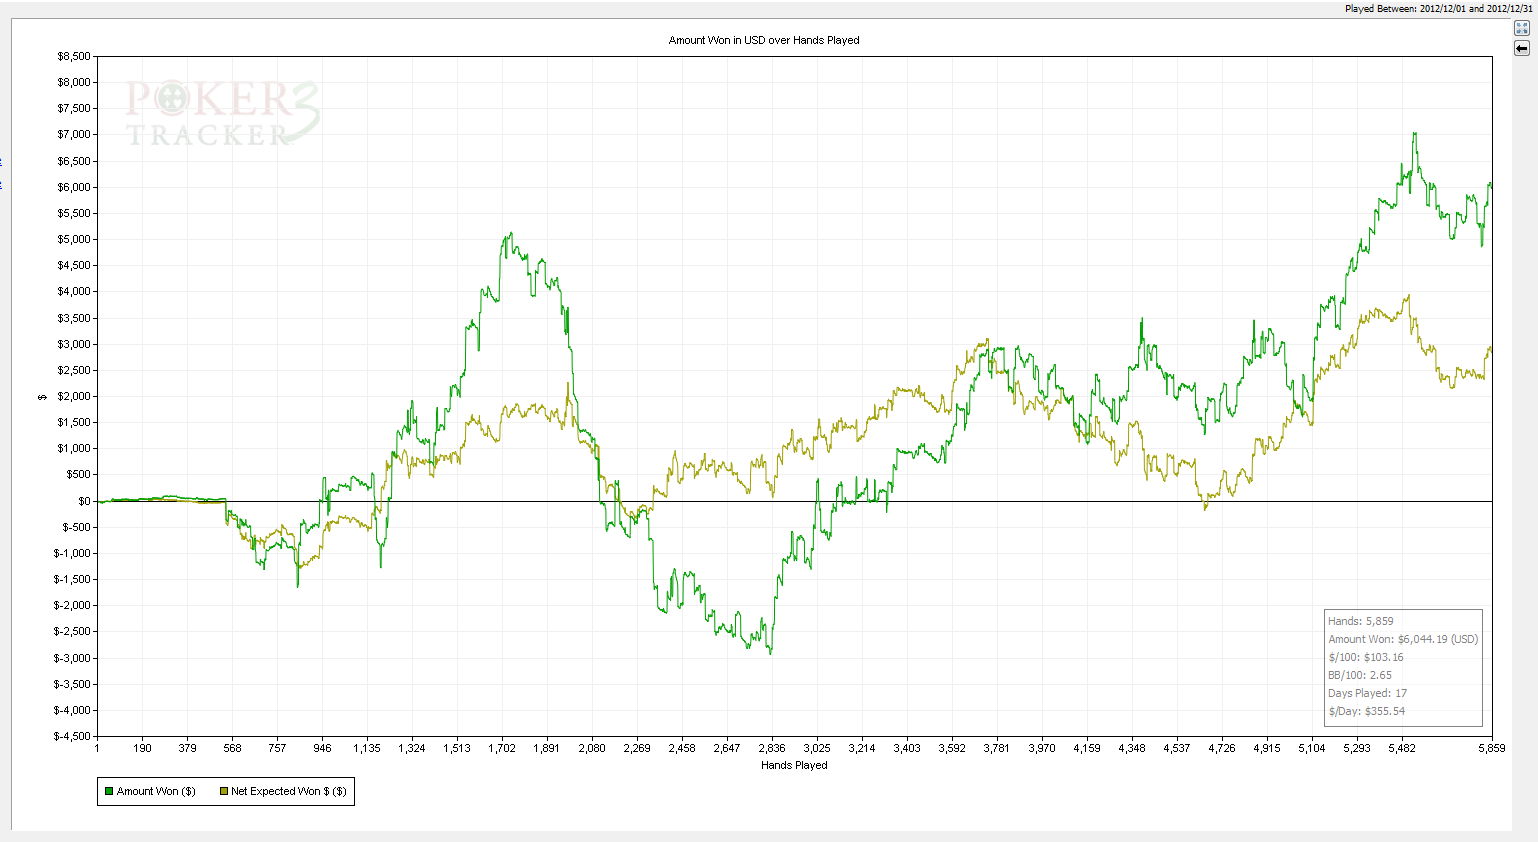Click the Hands: 5,859 summary line
The height and width of the screenshot is (842, 1538).
[1360, 621]
